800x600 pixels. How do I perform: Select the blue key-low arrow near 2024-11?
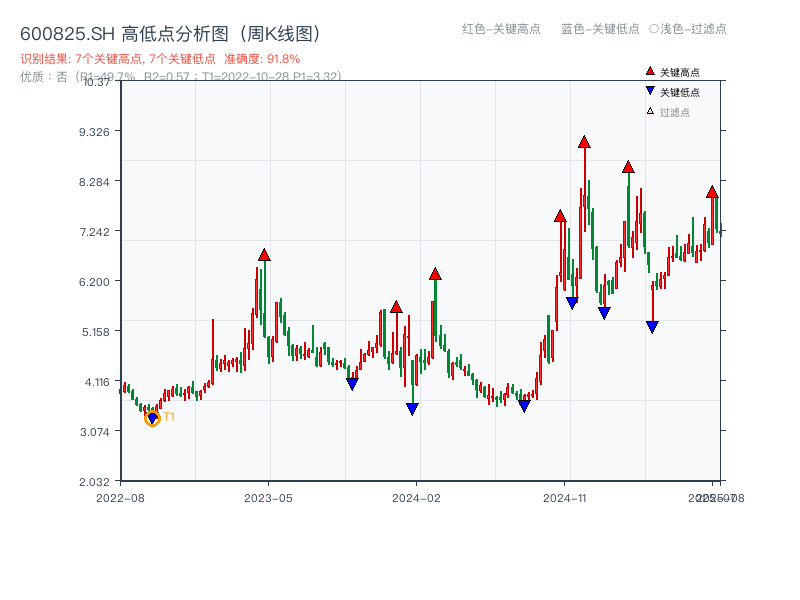click(x=570, y=301)
